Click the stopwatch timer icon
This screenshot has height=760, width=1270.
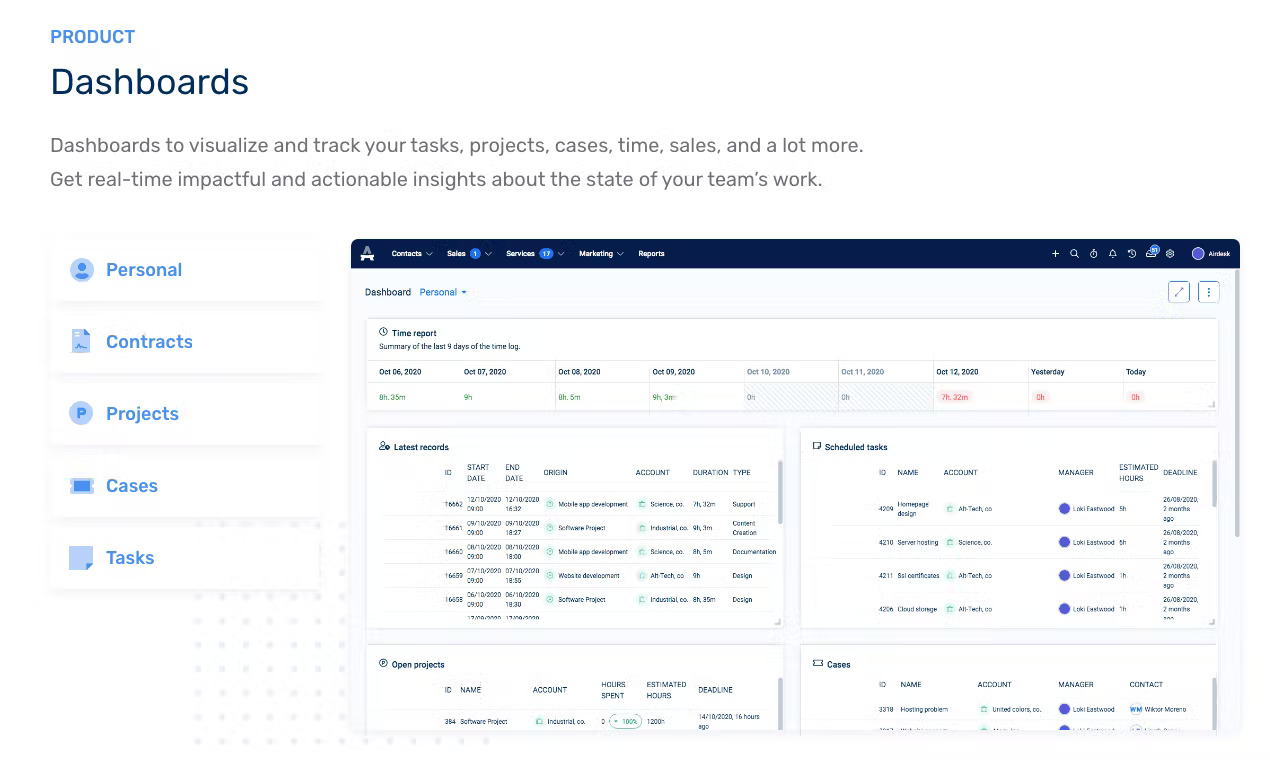[x=1094, y=253]
